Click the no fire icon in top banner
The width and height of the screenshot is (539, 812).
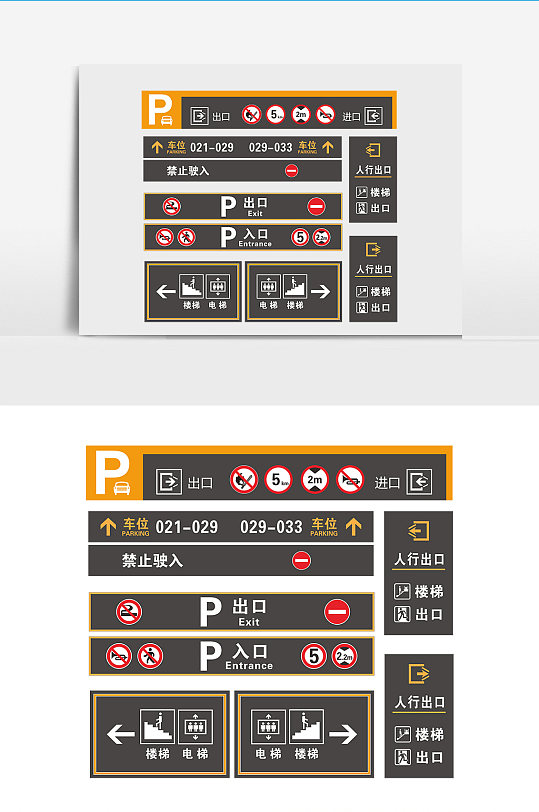tap(244, 480)
